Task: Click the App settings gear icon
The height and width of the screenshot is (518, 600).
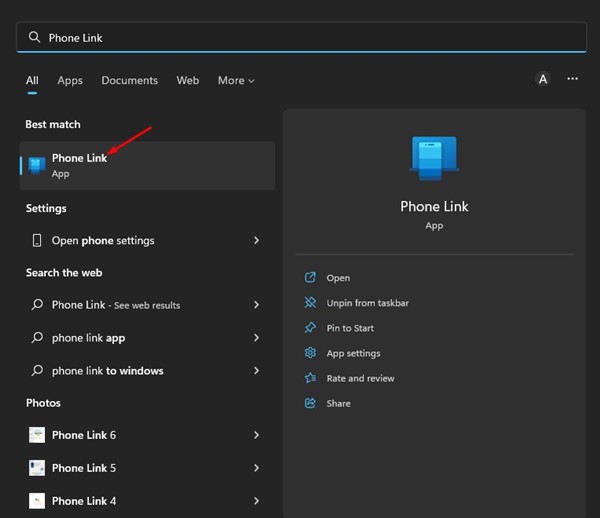Action: tap(310, 353)
